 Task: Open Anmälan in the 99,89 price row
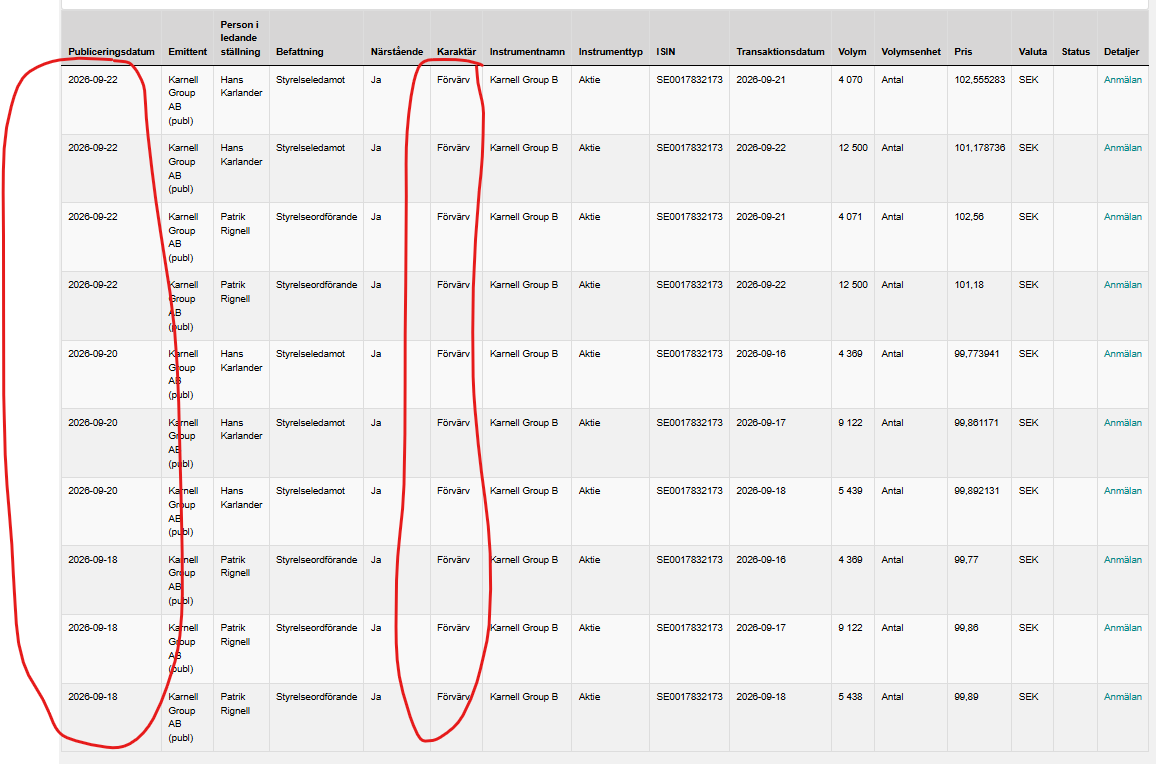point(1122,697)
